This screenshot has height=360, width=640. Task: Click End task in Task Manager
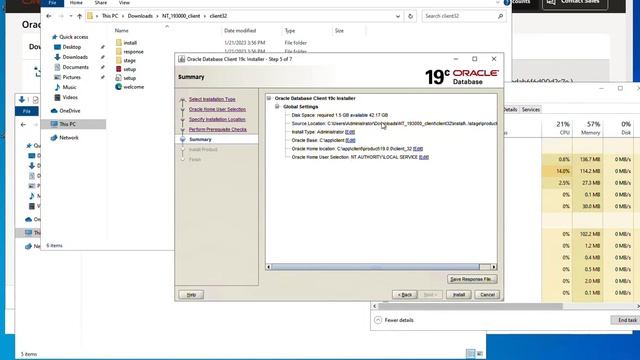[x=627, y=320]
